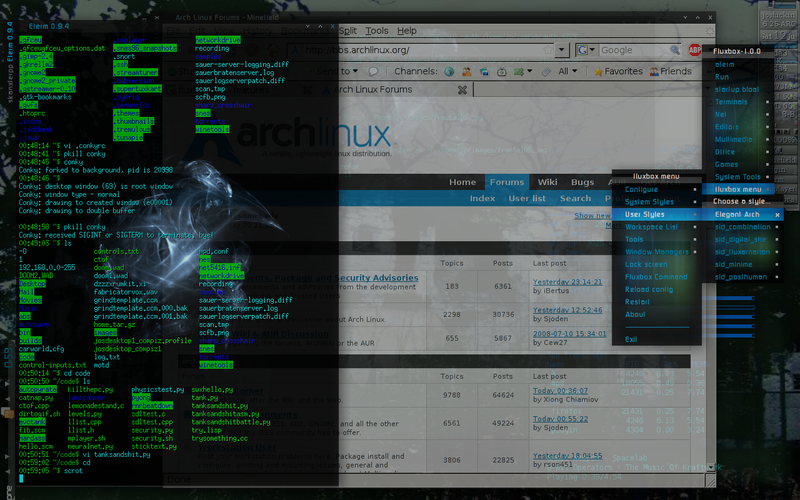Image resolution: width=800 pixels, height=500 pixels.
Task: Expand the Office submenu
Action: click(x=738, y=152)
